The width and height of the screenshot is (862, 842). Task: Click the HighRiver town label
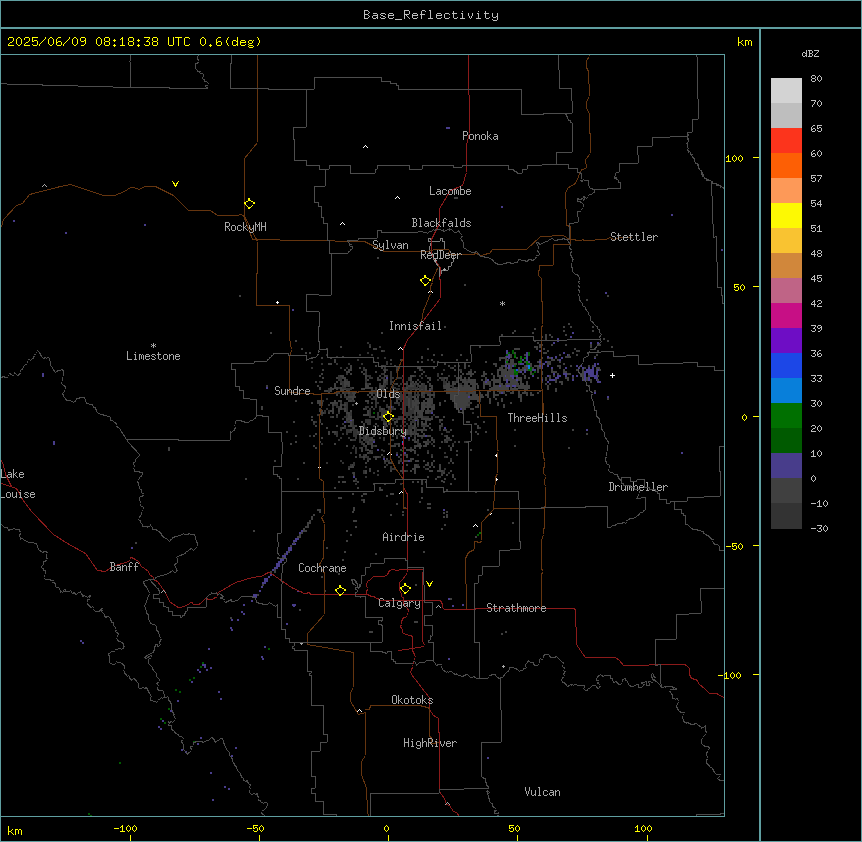tap(430, 743)
